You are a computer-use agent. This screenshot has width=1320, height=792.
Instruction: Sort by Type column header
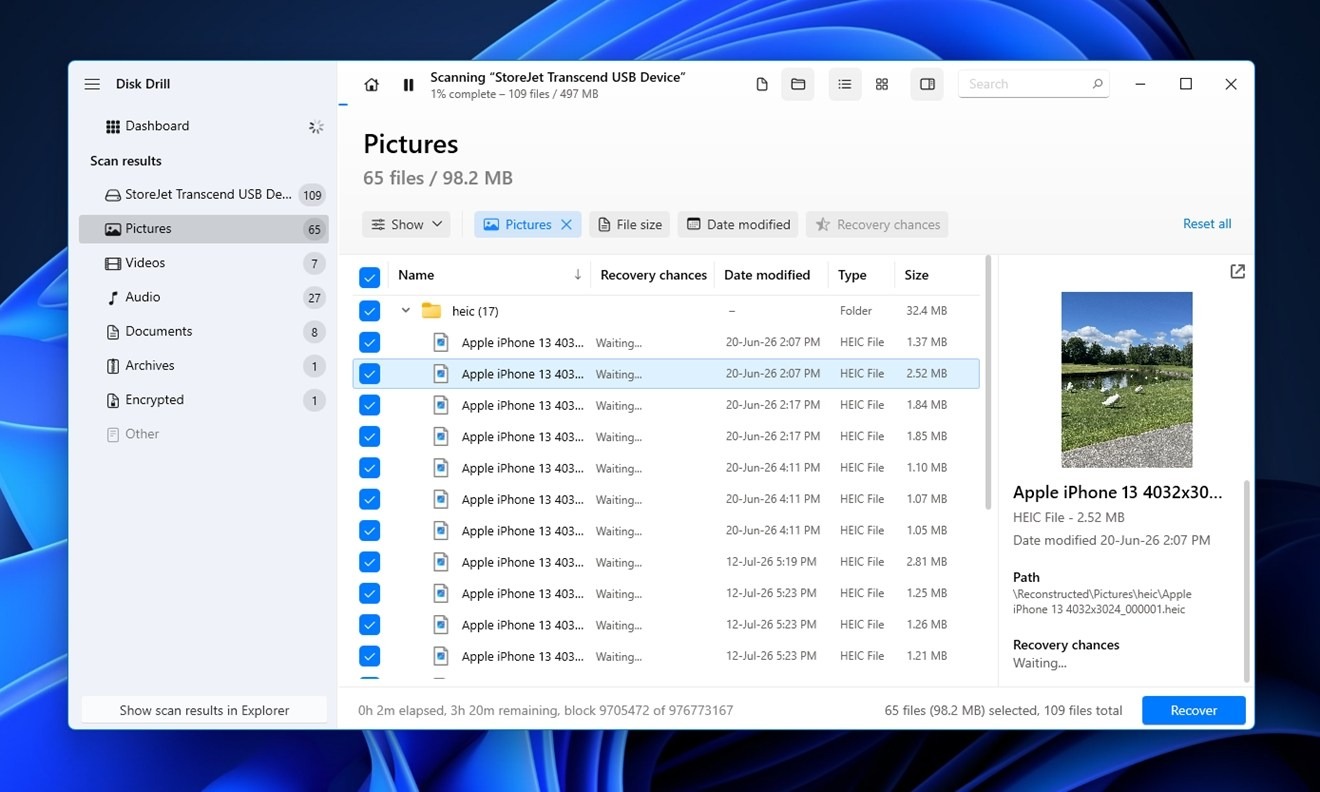(x=852, y=275)
